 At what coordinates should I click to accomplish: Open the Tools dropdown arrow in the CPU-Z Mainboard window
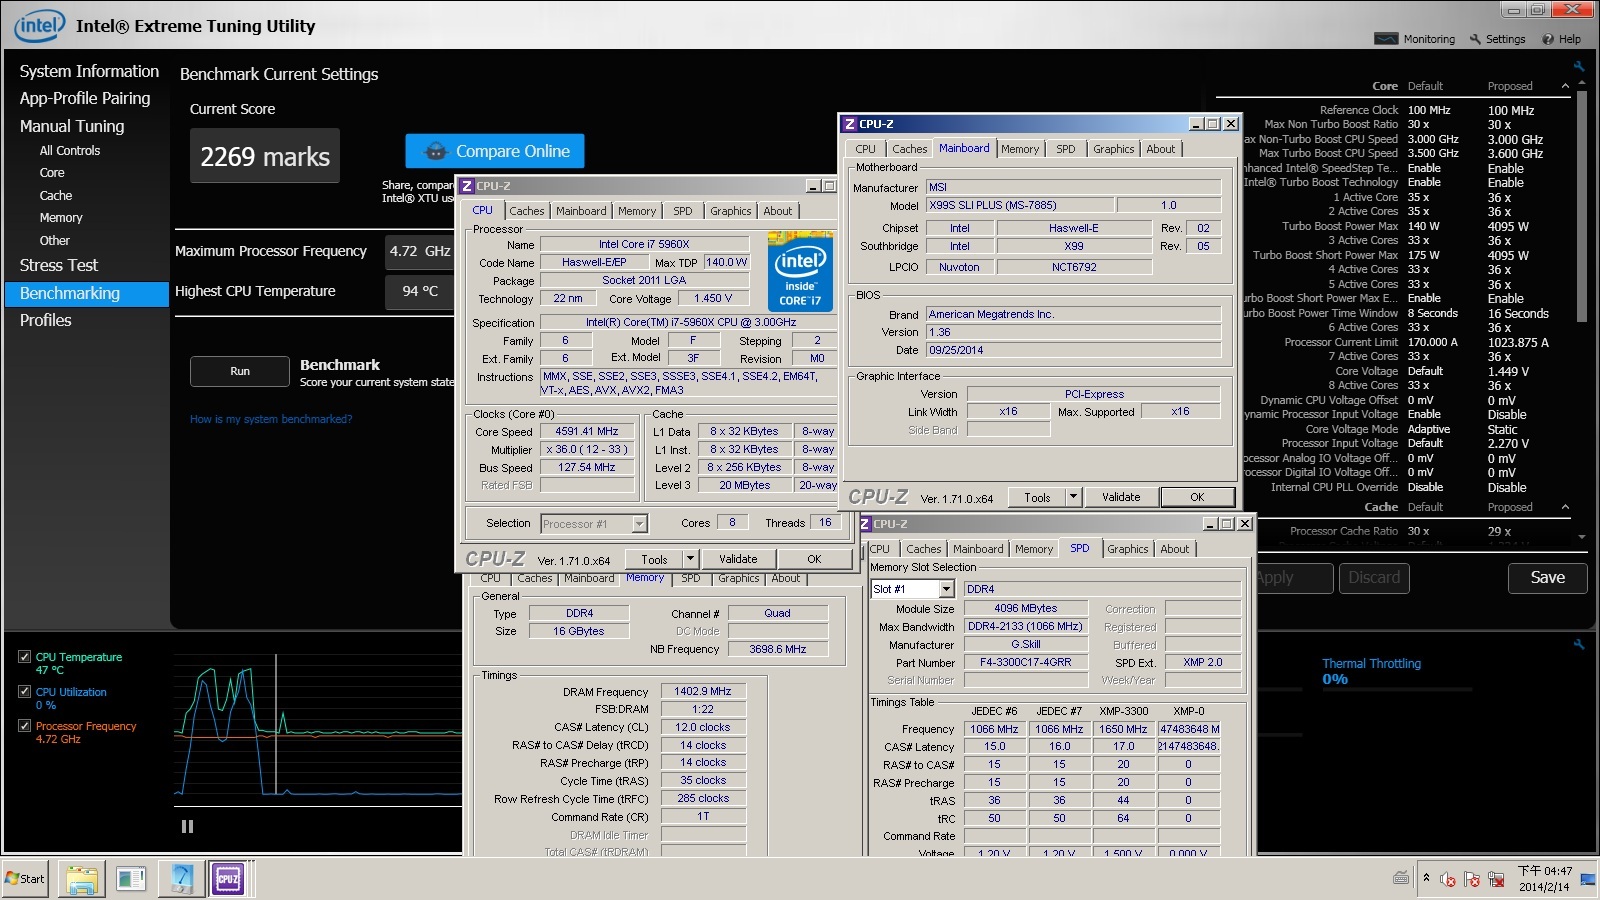(1073, 497)
